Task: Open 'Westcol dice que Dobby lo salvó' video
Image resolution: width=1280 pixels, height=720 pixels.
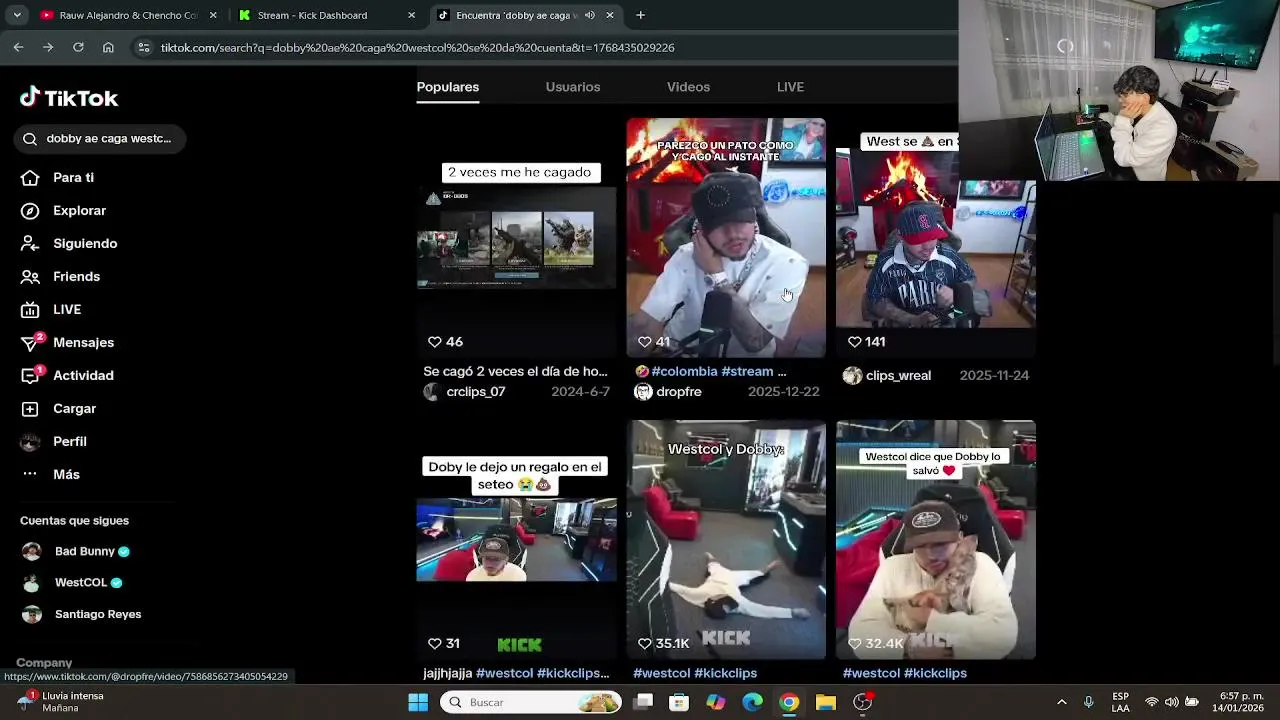Action: [x=936, y=540]
